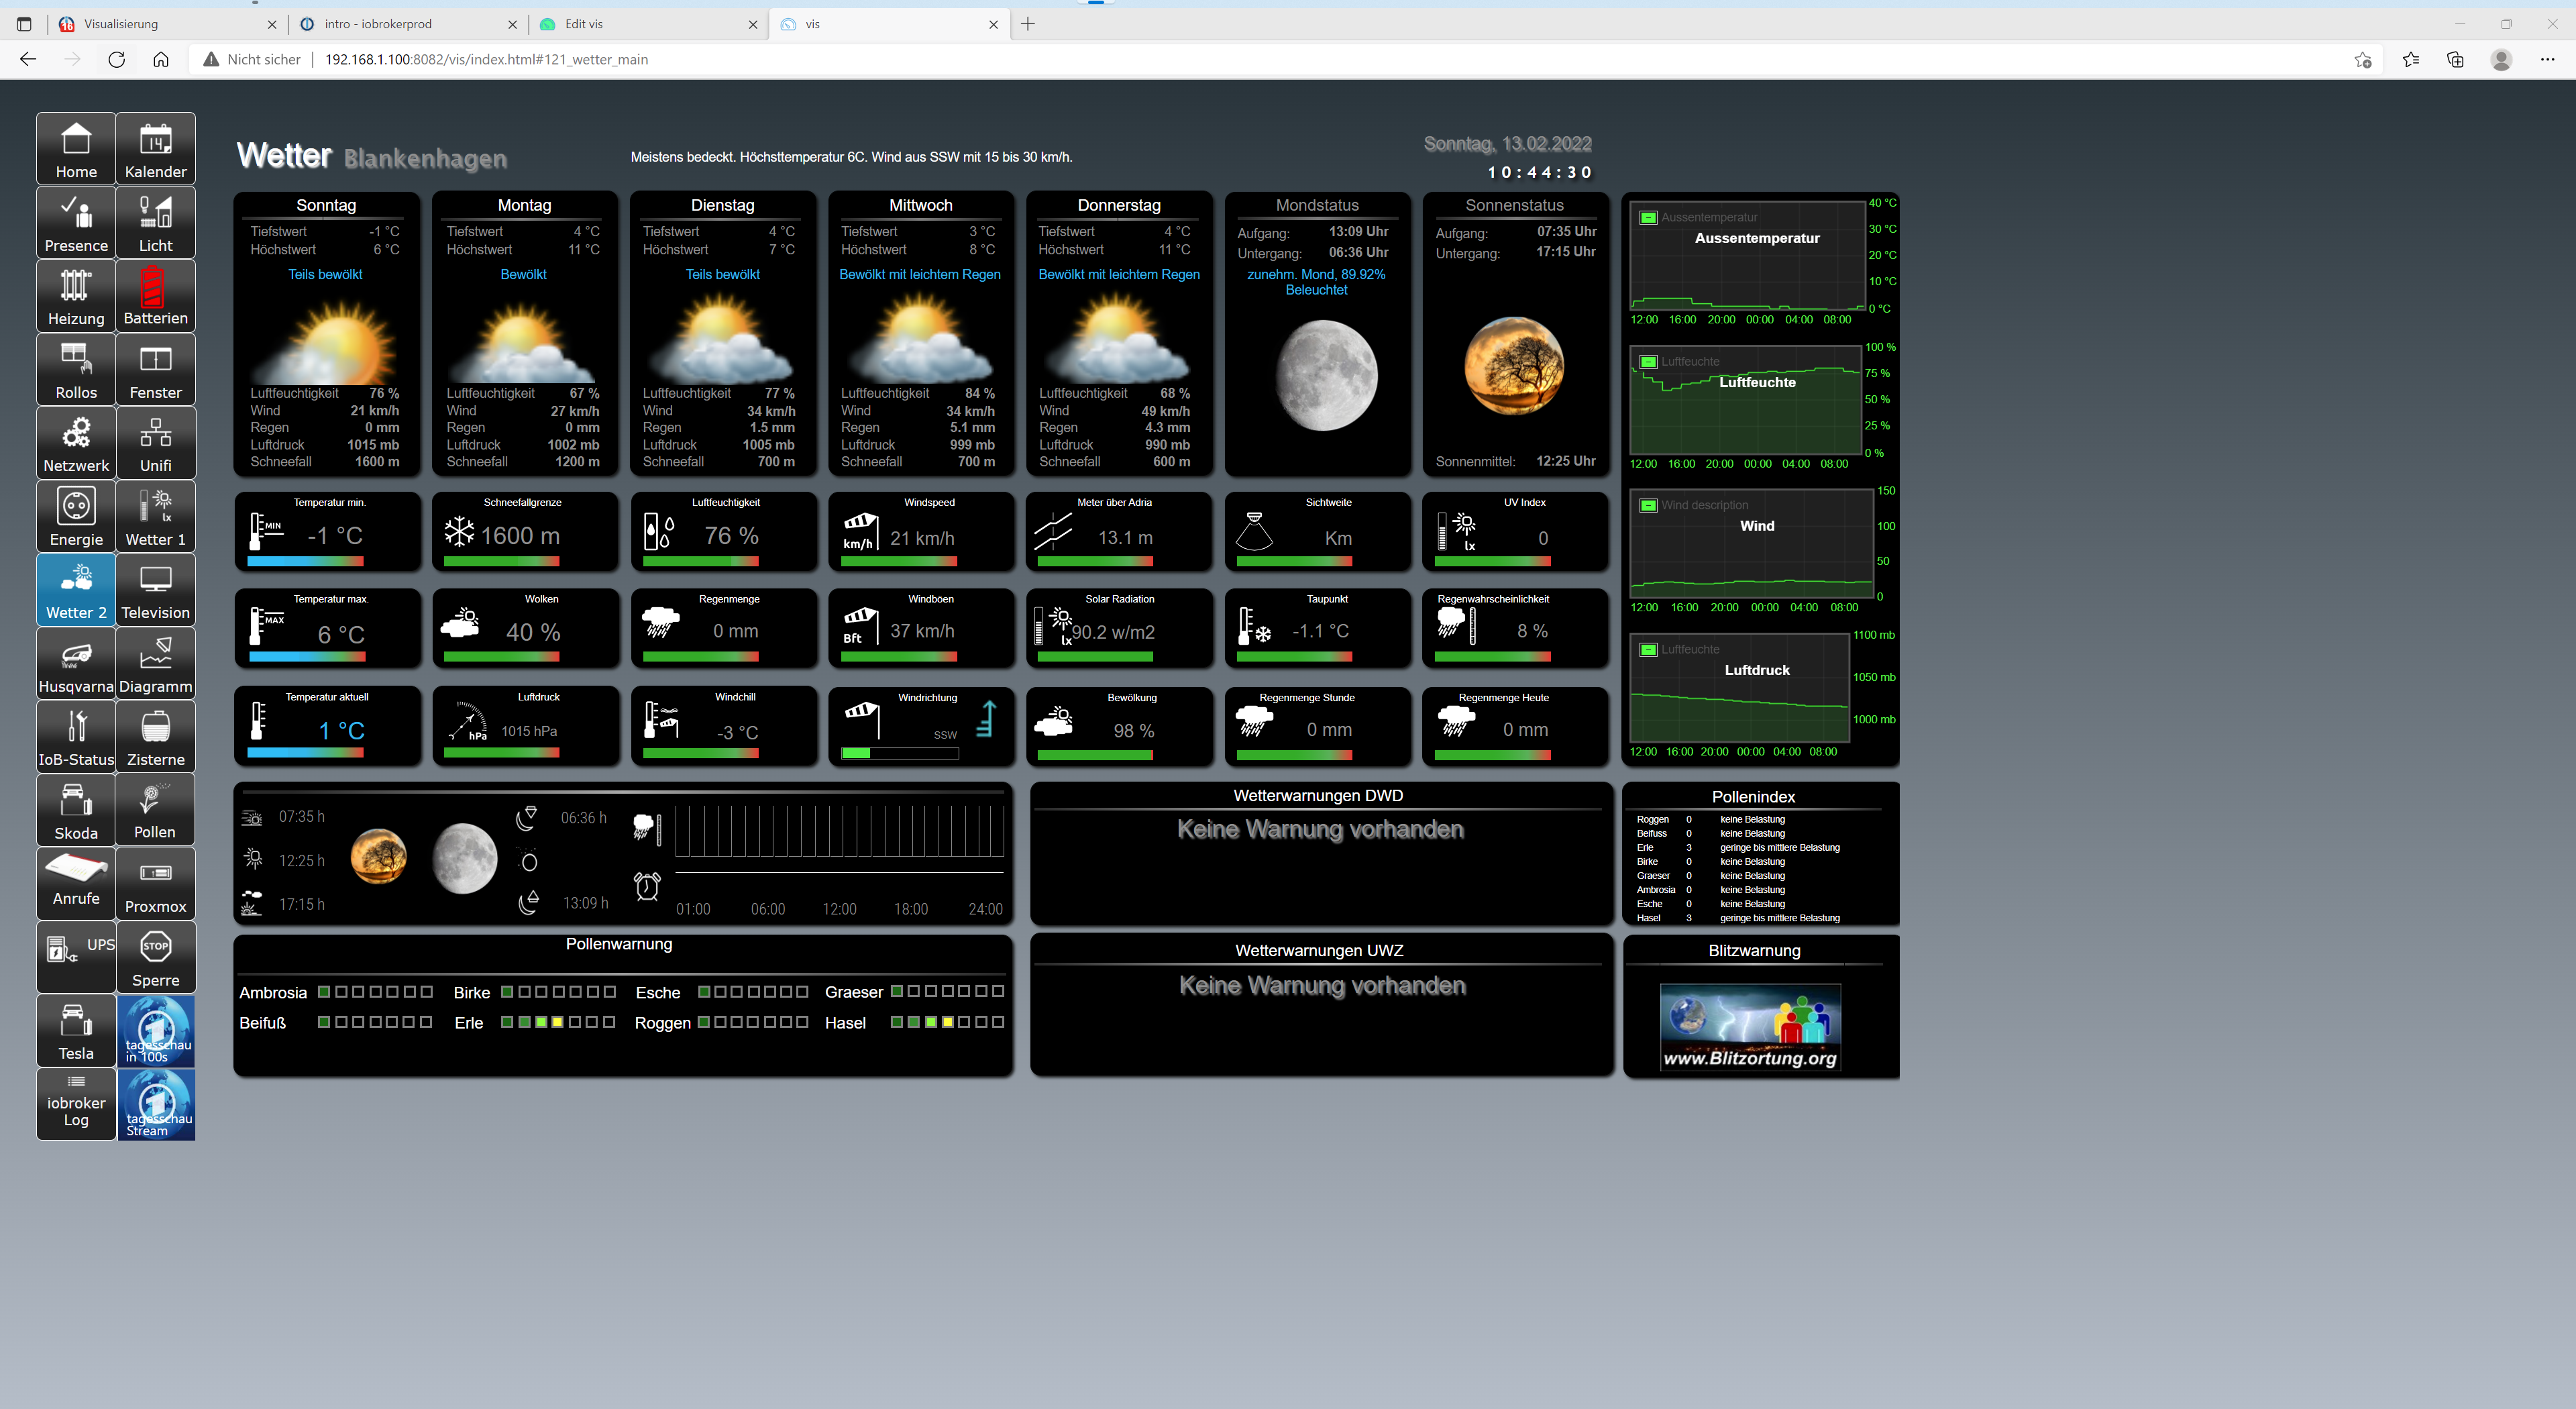Open the Sperre stop sign tile
The image size is (2576, 1409).
(x=155, y=957)
